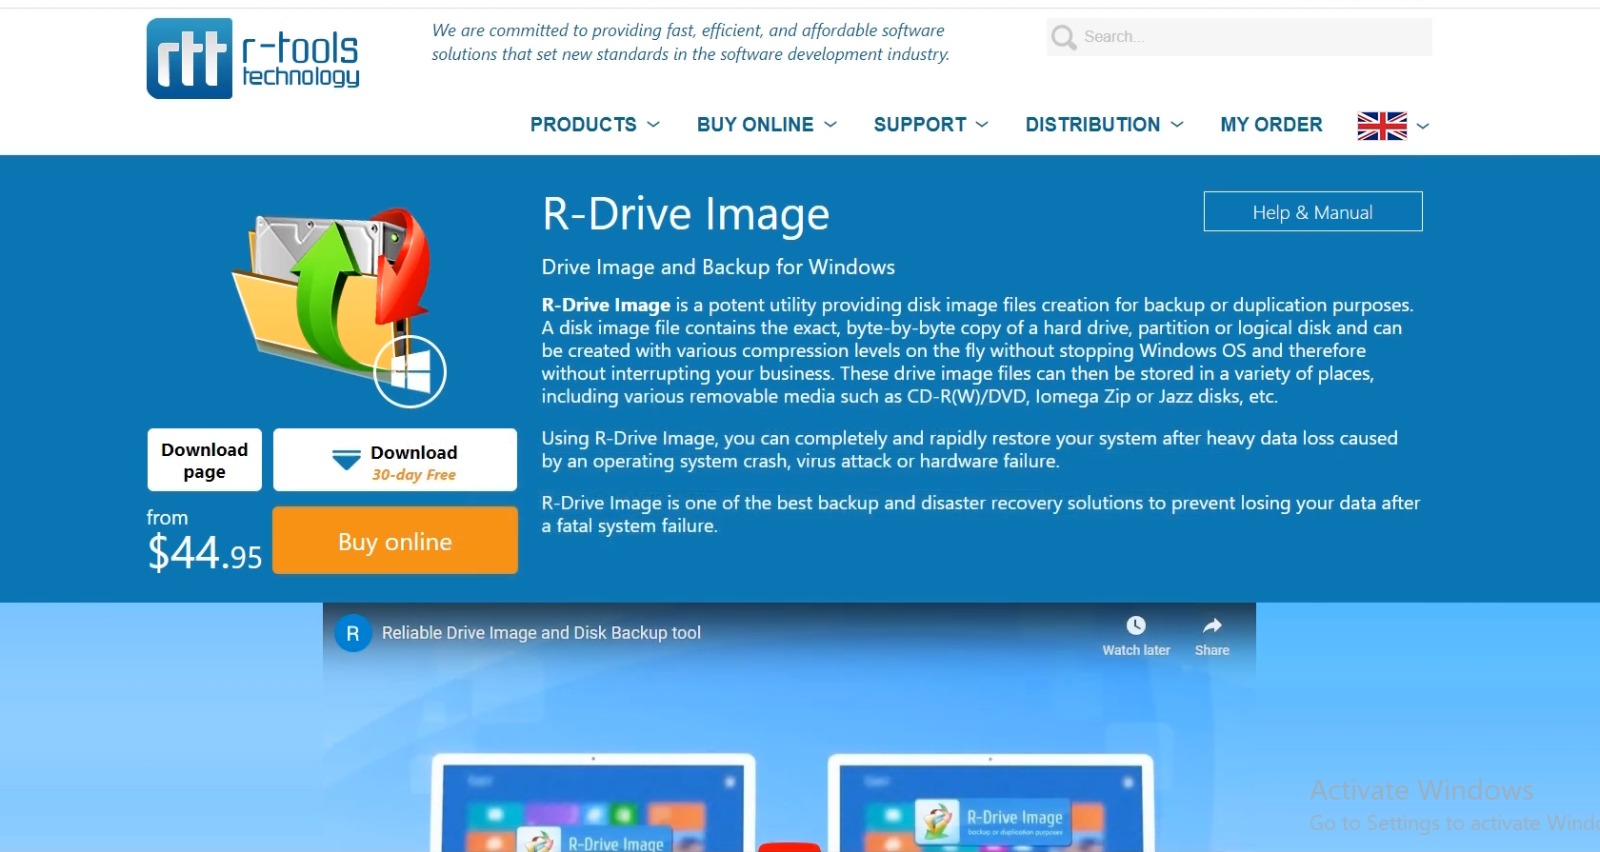Click the $44.95 price text
The image size is (1600, 852).
205,552
